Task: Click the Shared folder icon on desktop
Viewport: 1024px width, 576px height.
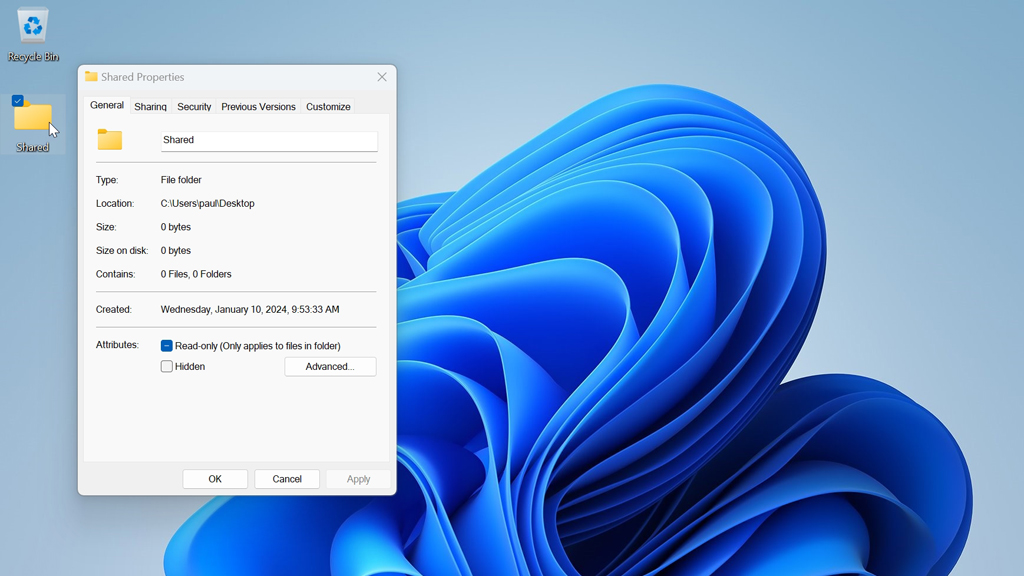Action: [x=33, y=118]
